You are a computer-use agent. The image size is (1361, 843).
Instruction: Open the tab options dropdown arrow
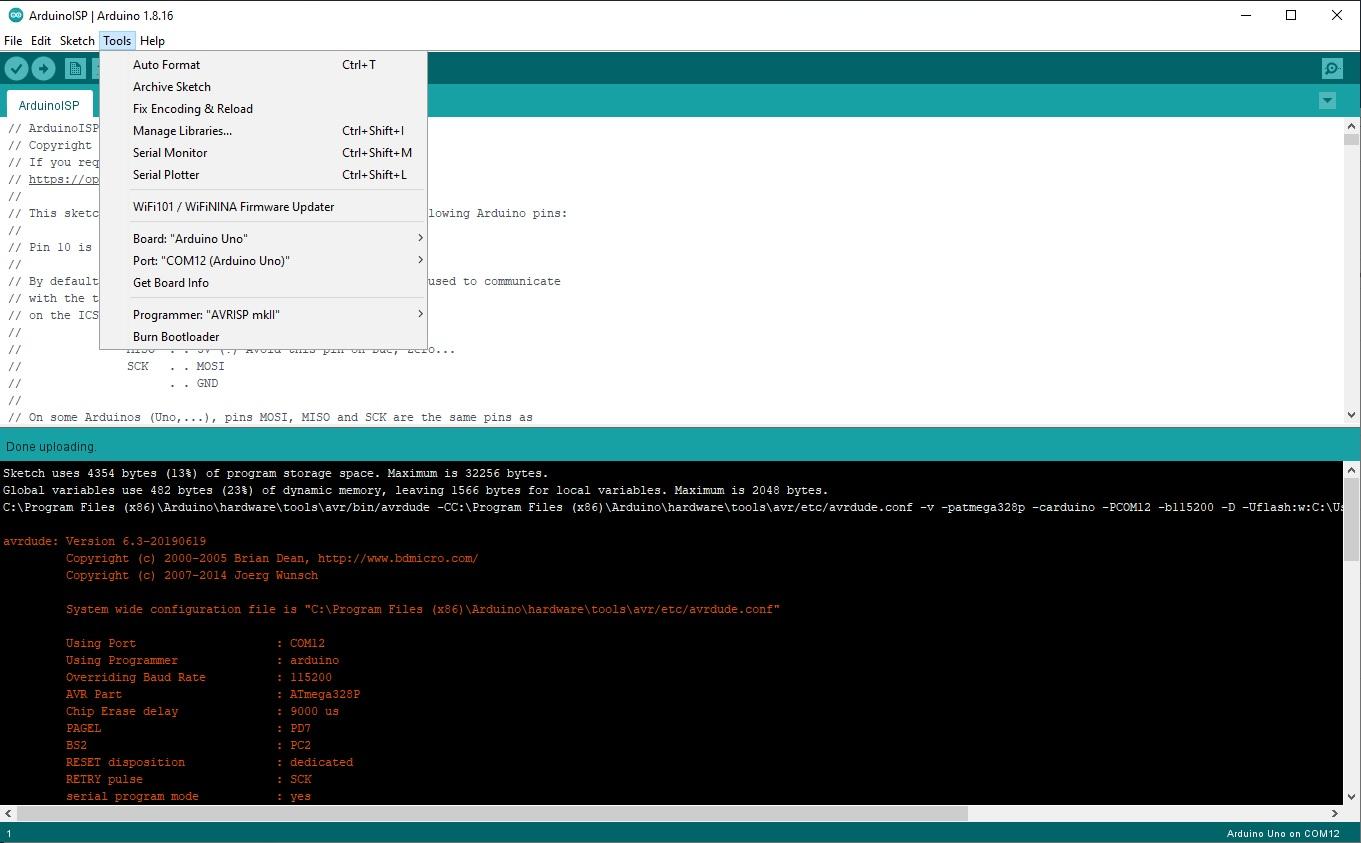(1327, 101)
